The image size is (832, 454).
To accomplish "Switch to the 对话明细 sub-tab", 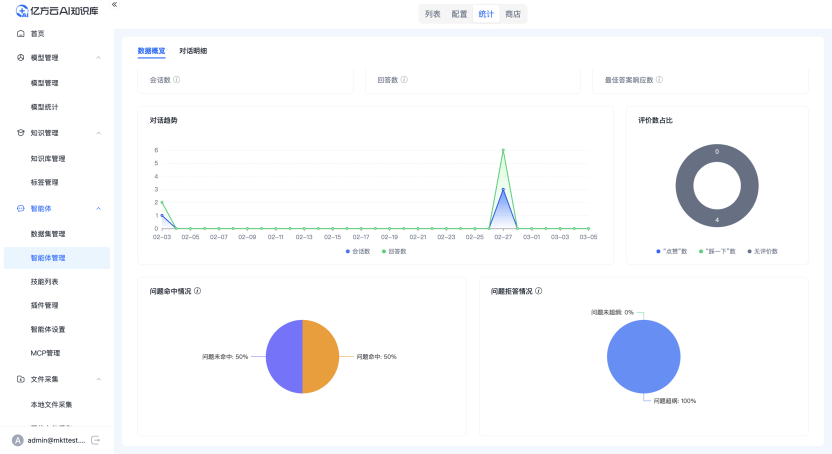I will (193, 51).
